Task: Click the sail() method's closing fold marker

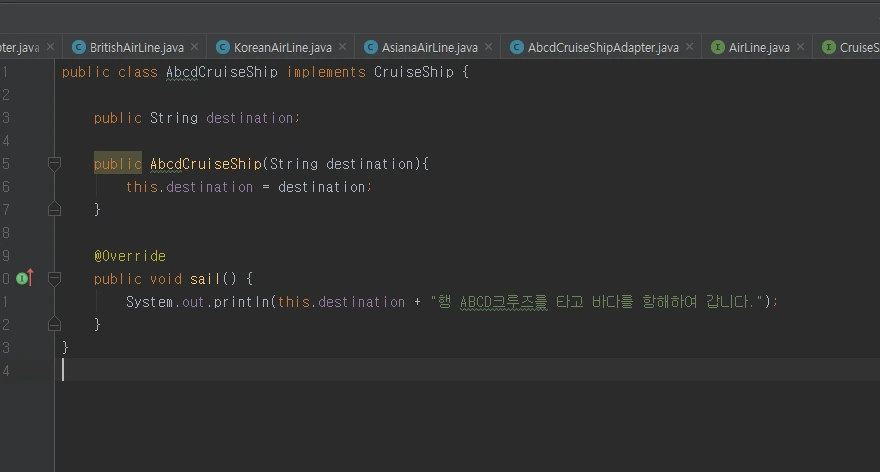Action: 54,324
